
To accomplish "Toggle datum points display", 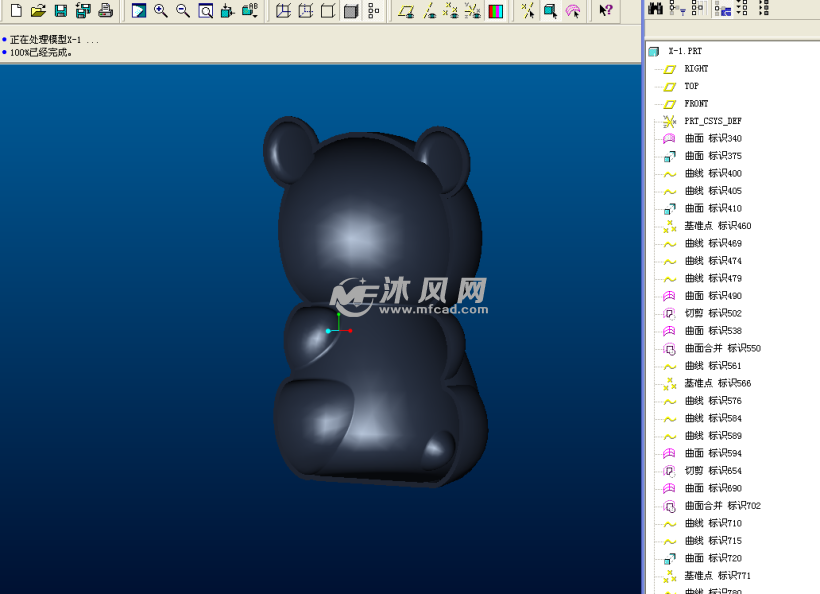I will [451, 10].
